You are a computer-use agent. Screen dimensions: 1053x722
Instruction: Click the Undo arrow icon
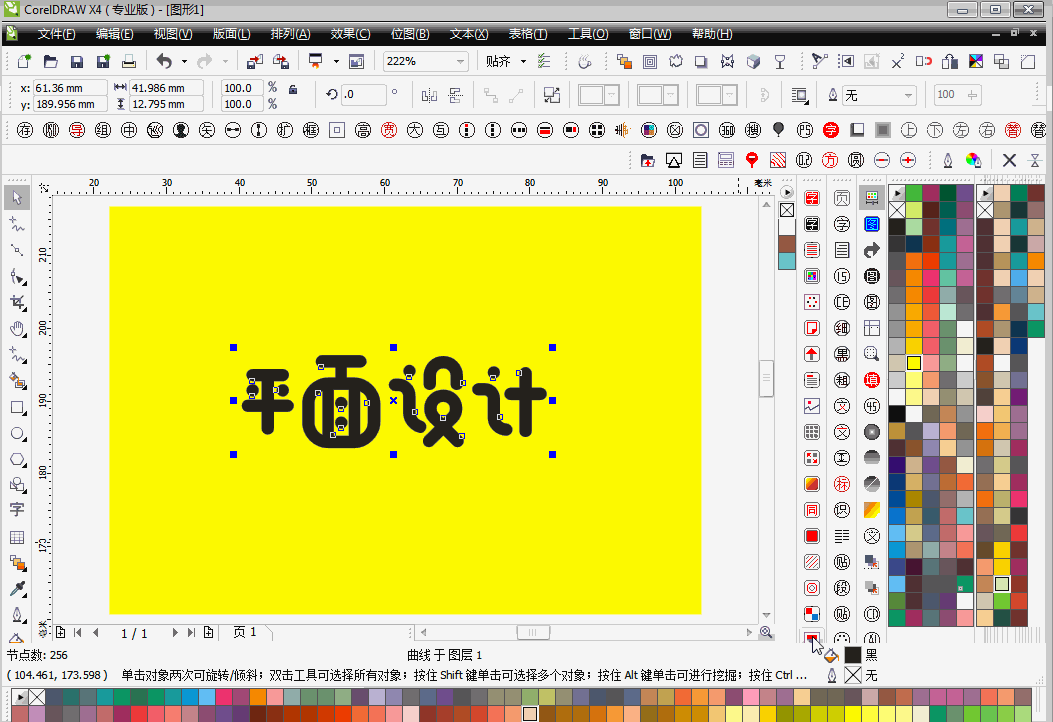(x=164, y=62)
